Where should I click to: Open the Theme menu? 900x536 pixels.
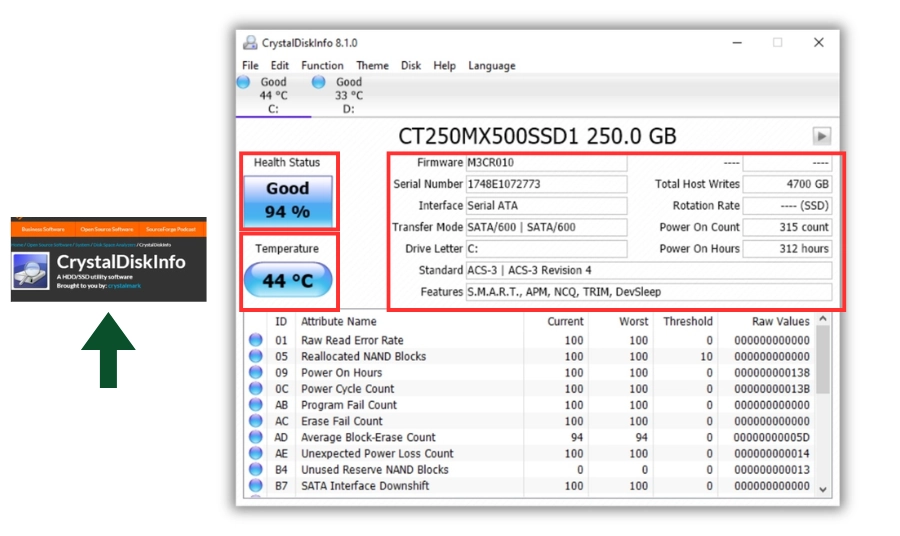(372, 65)
